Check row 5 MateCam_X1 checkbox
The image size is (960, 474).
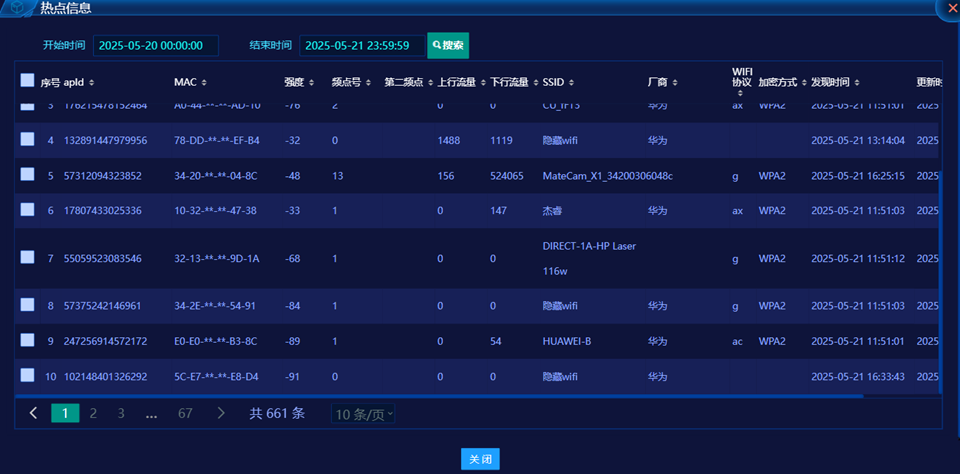(x=27, y=175)
